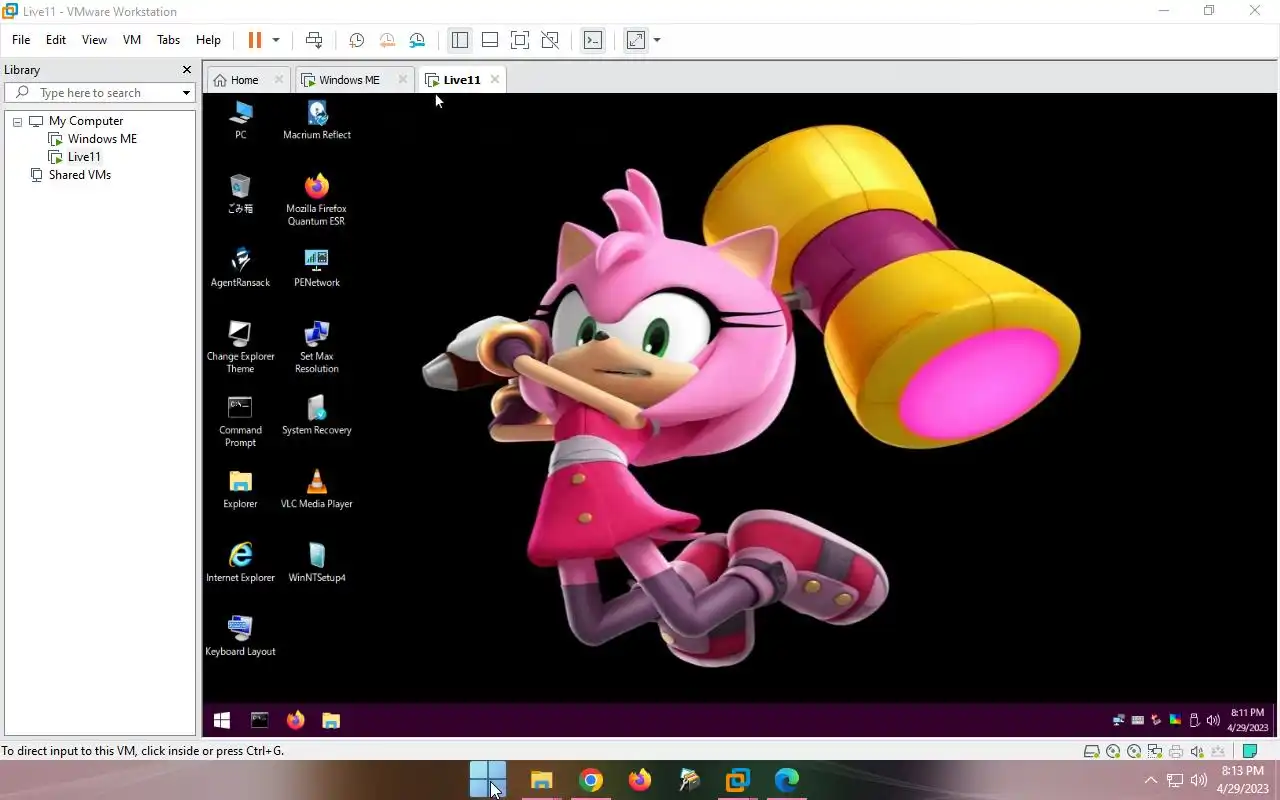Open the guest Start menu button
This screenshot has width=1280, height=800.
click(x=222, y=720)
